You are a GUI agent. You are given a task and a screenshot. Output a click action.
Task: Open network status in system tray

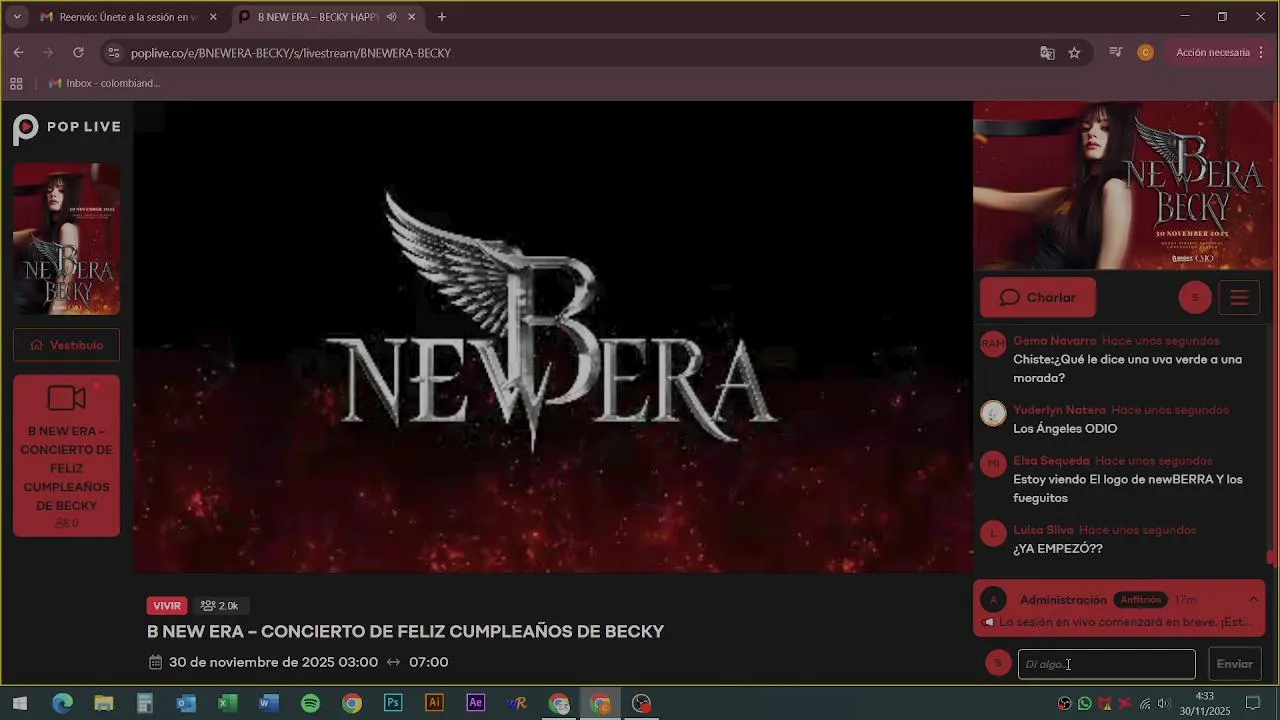point(1145,704)
